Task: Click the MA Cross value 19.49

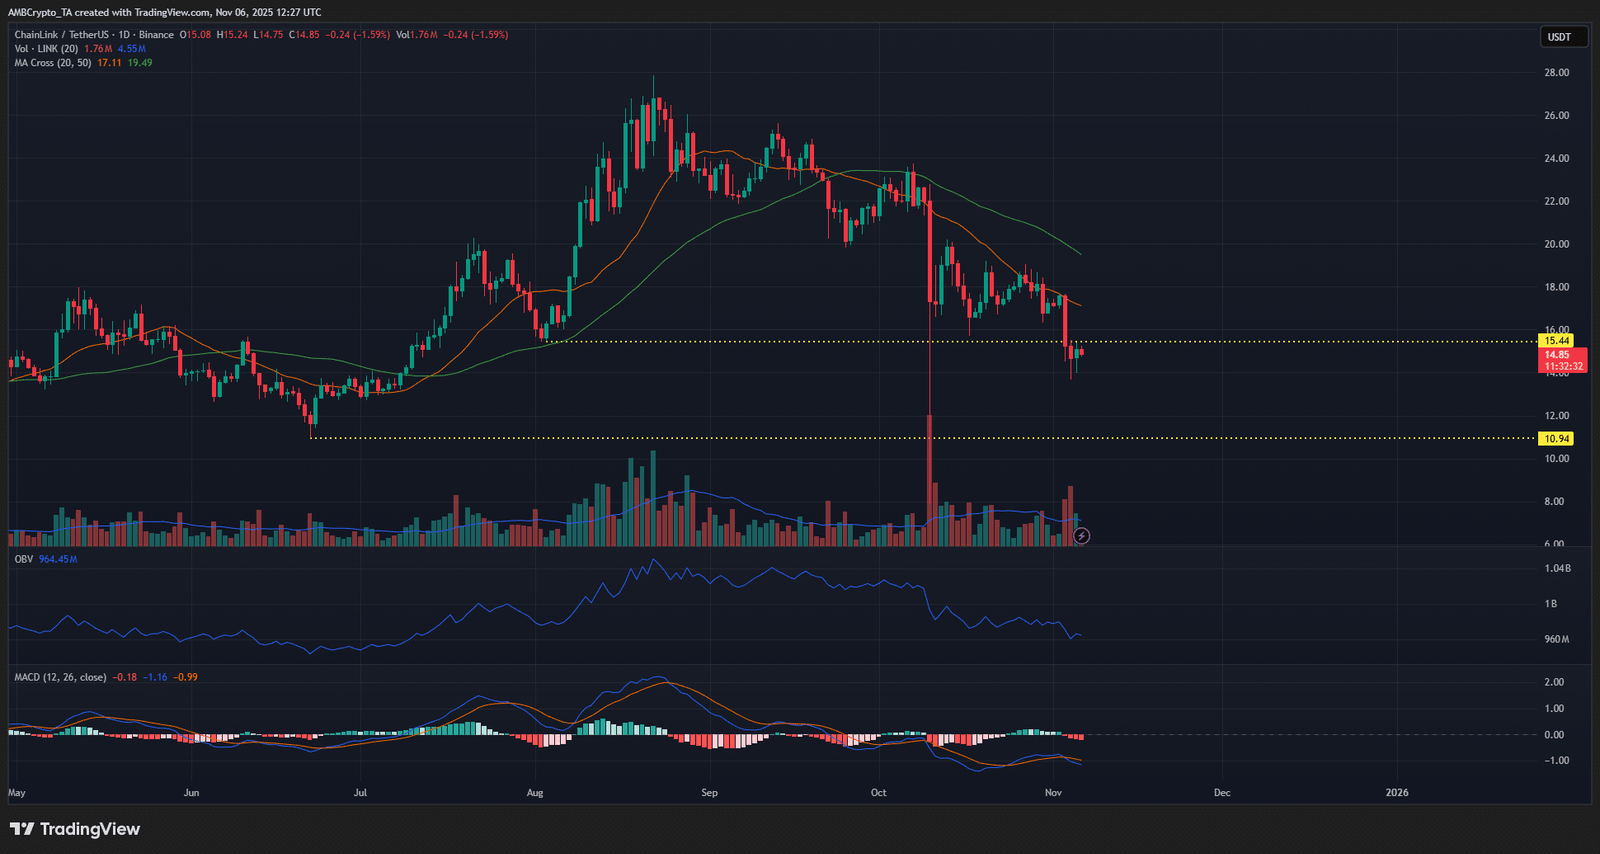Action: [x=140, y=63]
